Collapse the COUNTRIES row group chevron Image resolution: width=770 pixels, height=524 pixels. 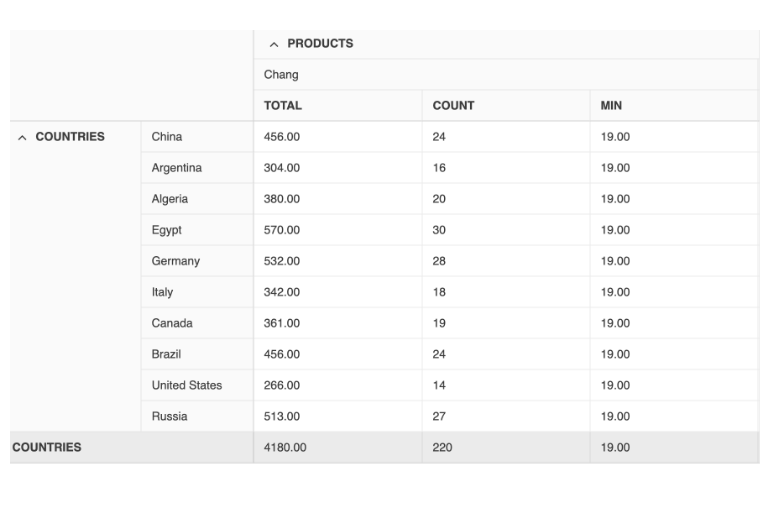(22, 137)
